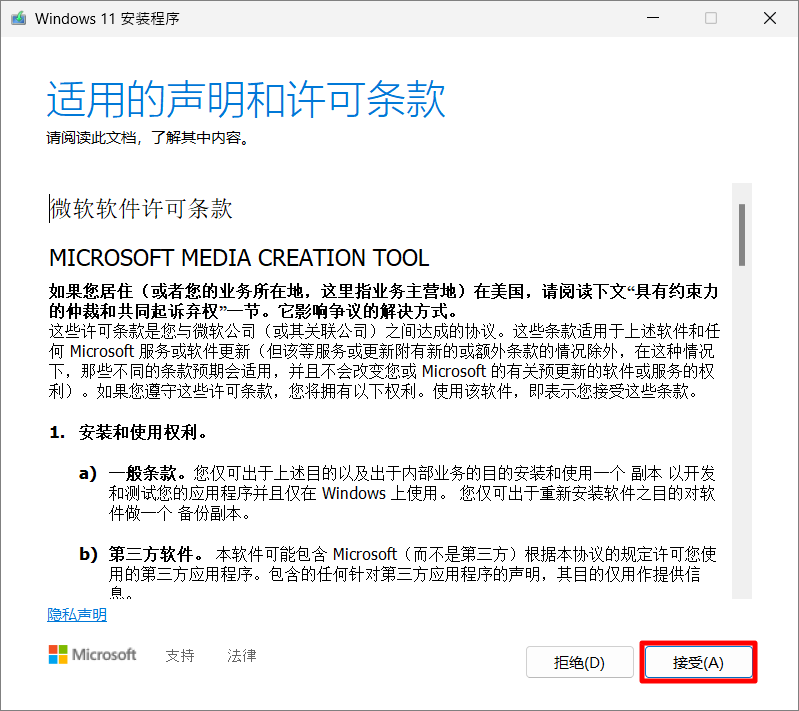
Task: Click the greyed-out maximize button
Action: (711, 19)
